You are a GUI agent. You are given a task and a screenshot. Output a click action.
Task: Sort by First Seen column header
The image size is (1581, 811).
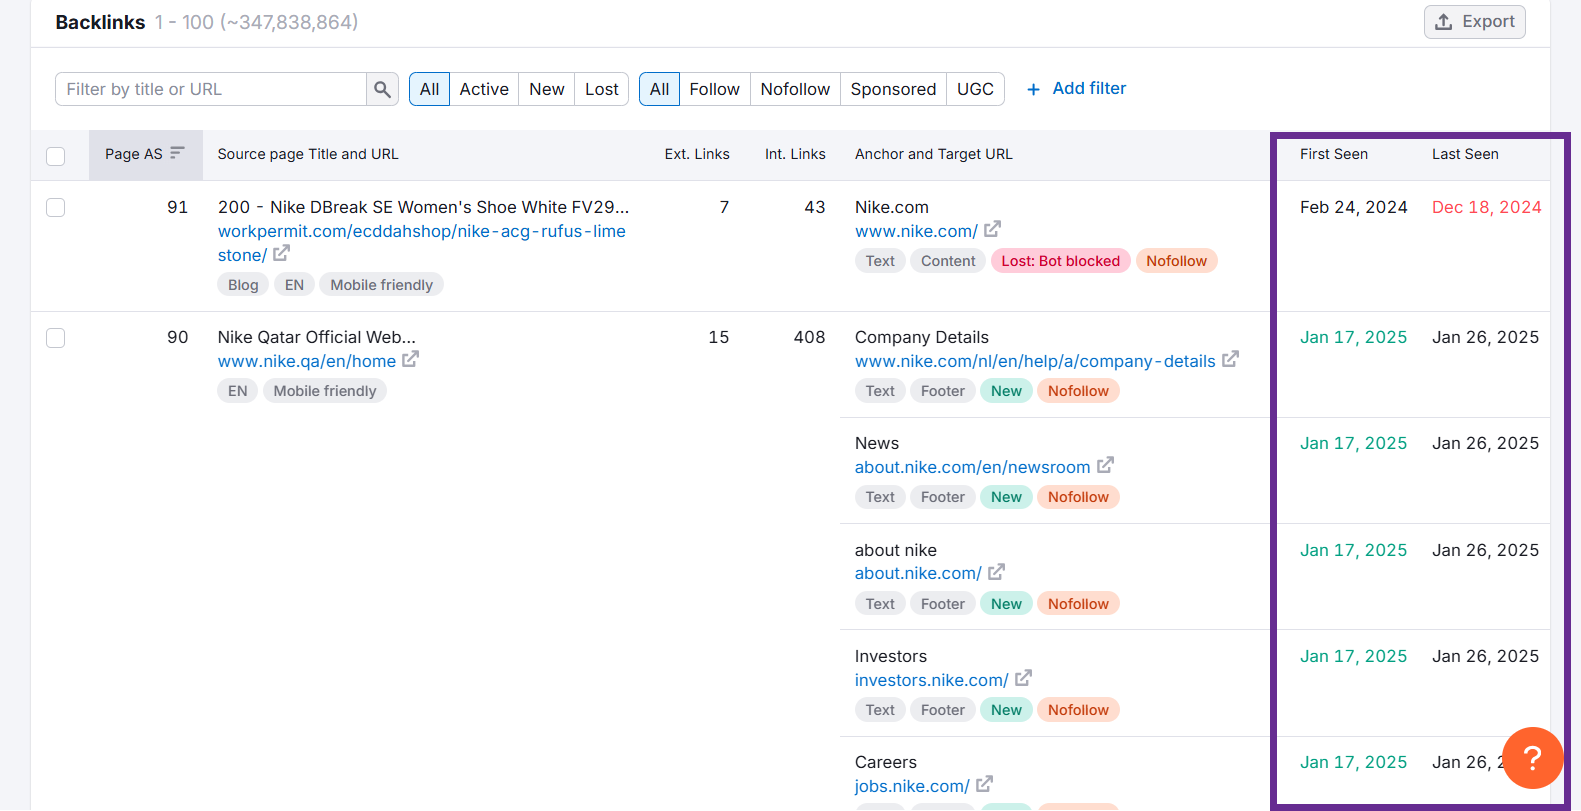click(1334, 154)
